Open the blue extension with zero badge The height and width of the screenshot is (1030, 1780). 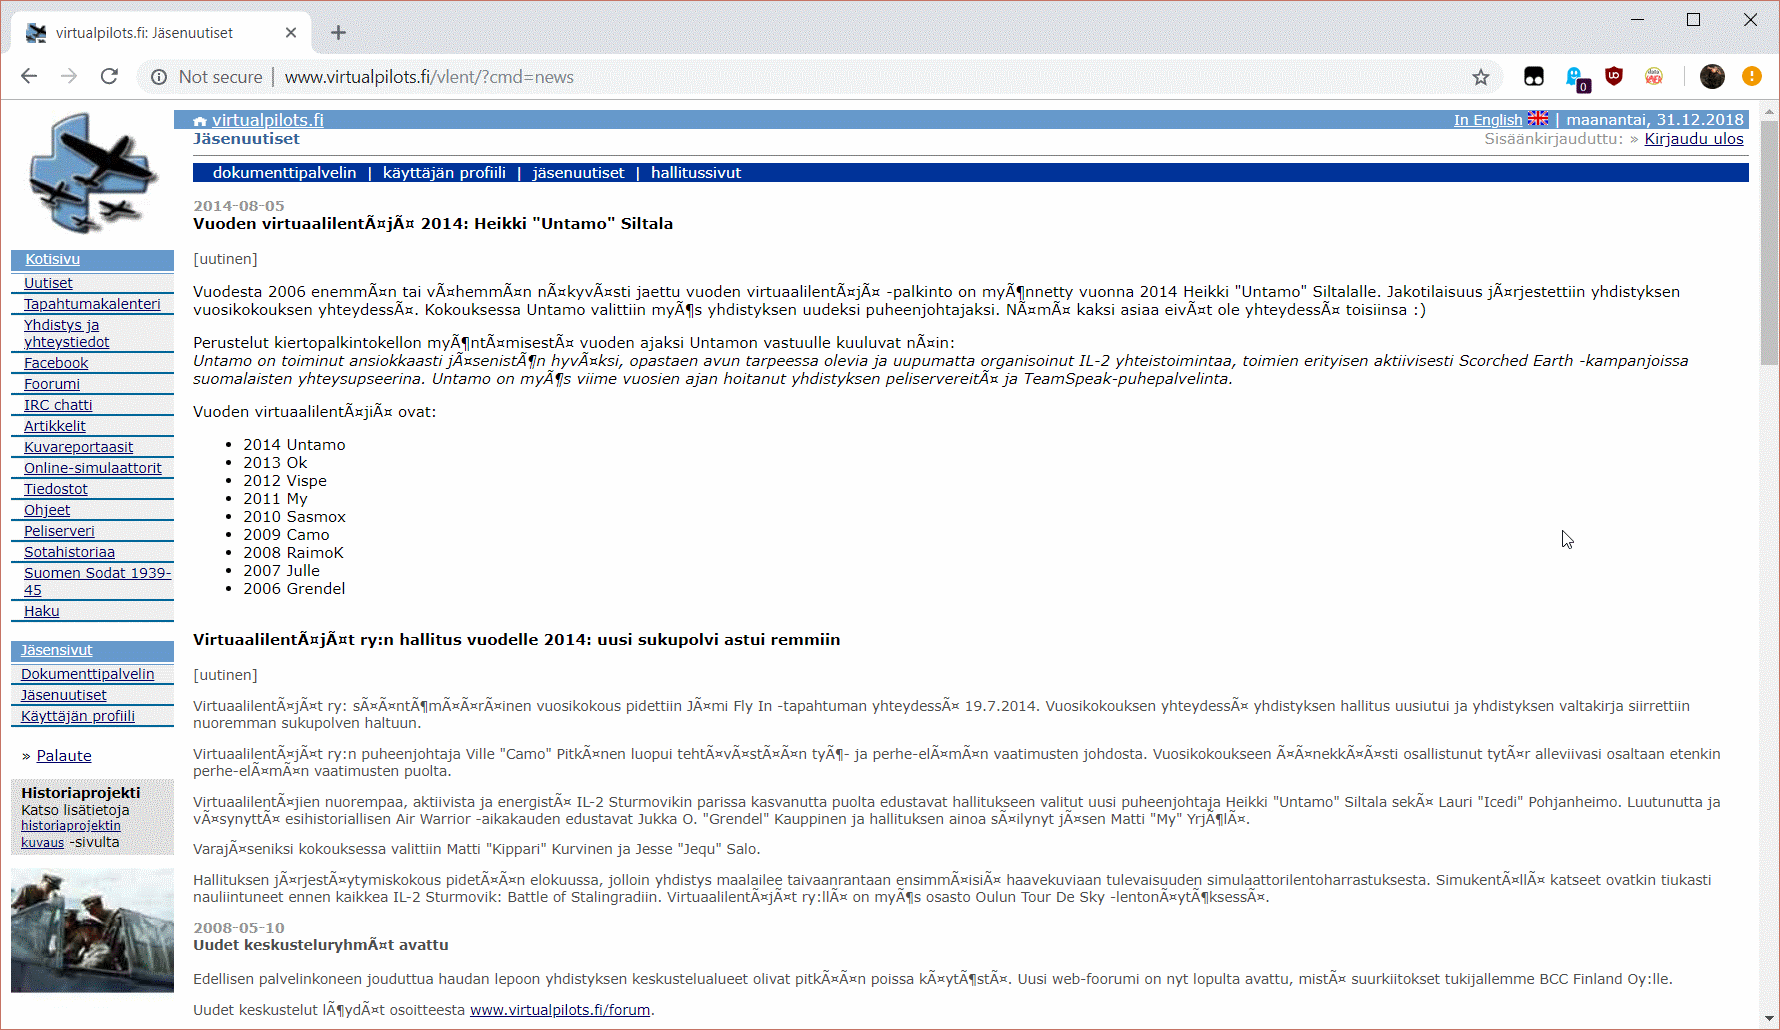pos(1576,78)
